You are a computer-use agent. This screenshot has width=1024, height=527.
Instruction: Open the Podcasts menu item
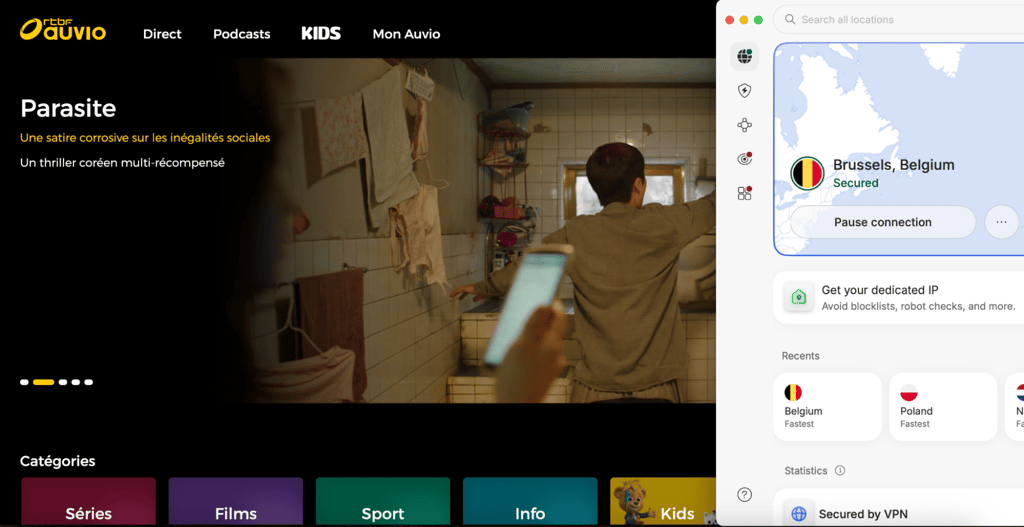(242, 34)
